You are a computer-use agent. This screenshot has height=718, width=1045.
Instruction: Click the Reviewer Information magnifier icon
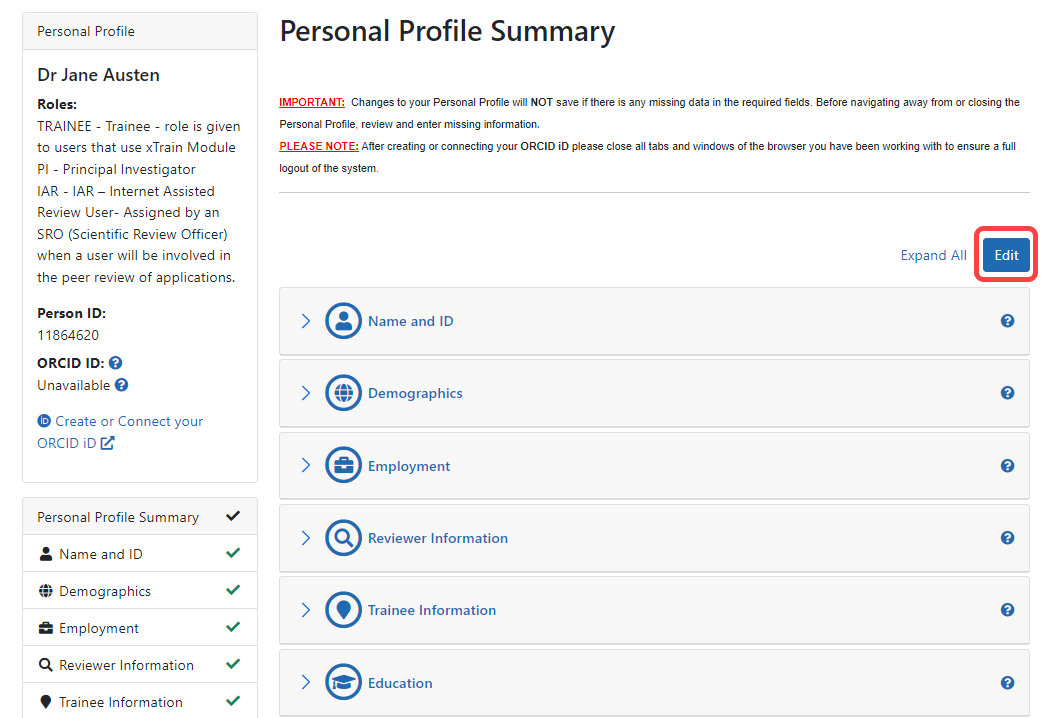(343, 537)
